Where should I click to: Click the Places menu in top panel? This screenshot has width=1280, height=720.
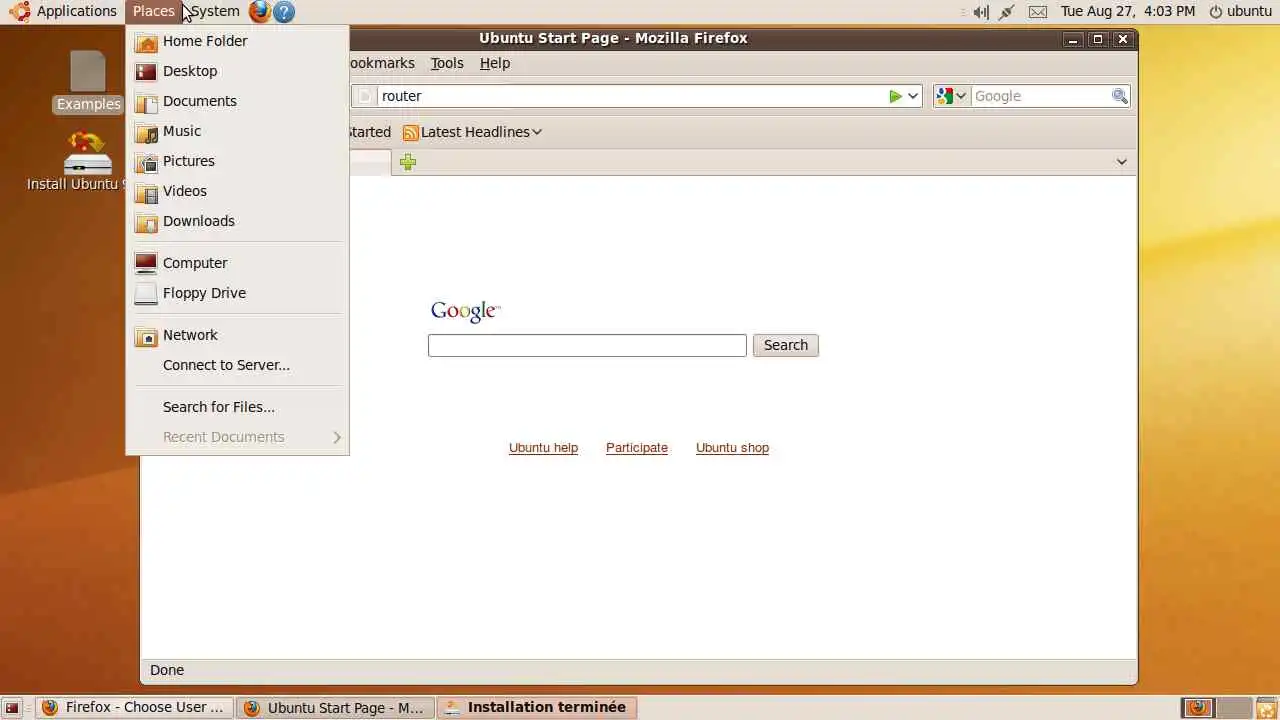153,11
